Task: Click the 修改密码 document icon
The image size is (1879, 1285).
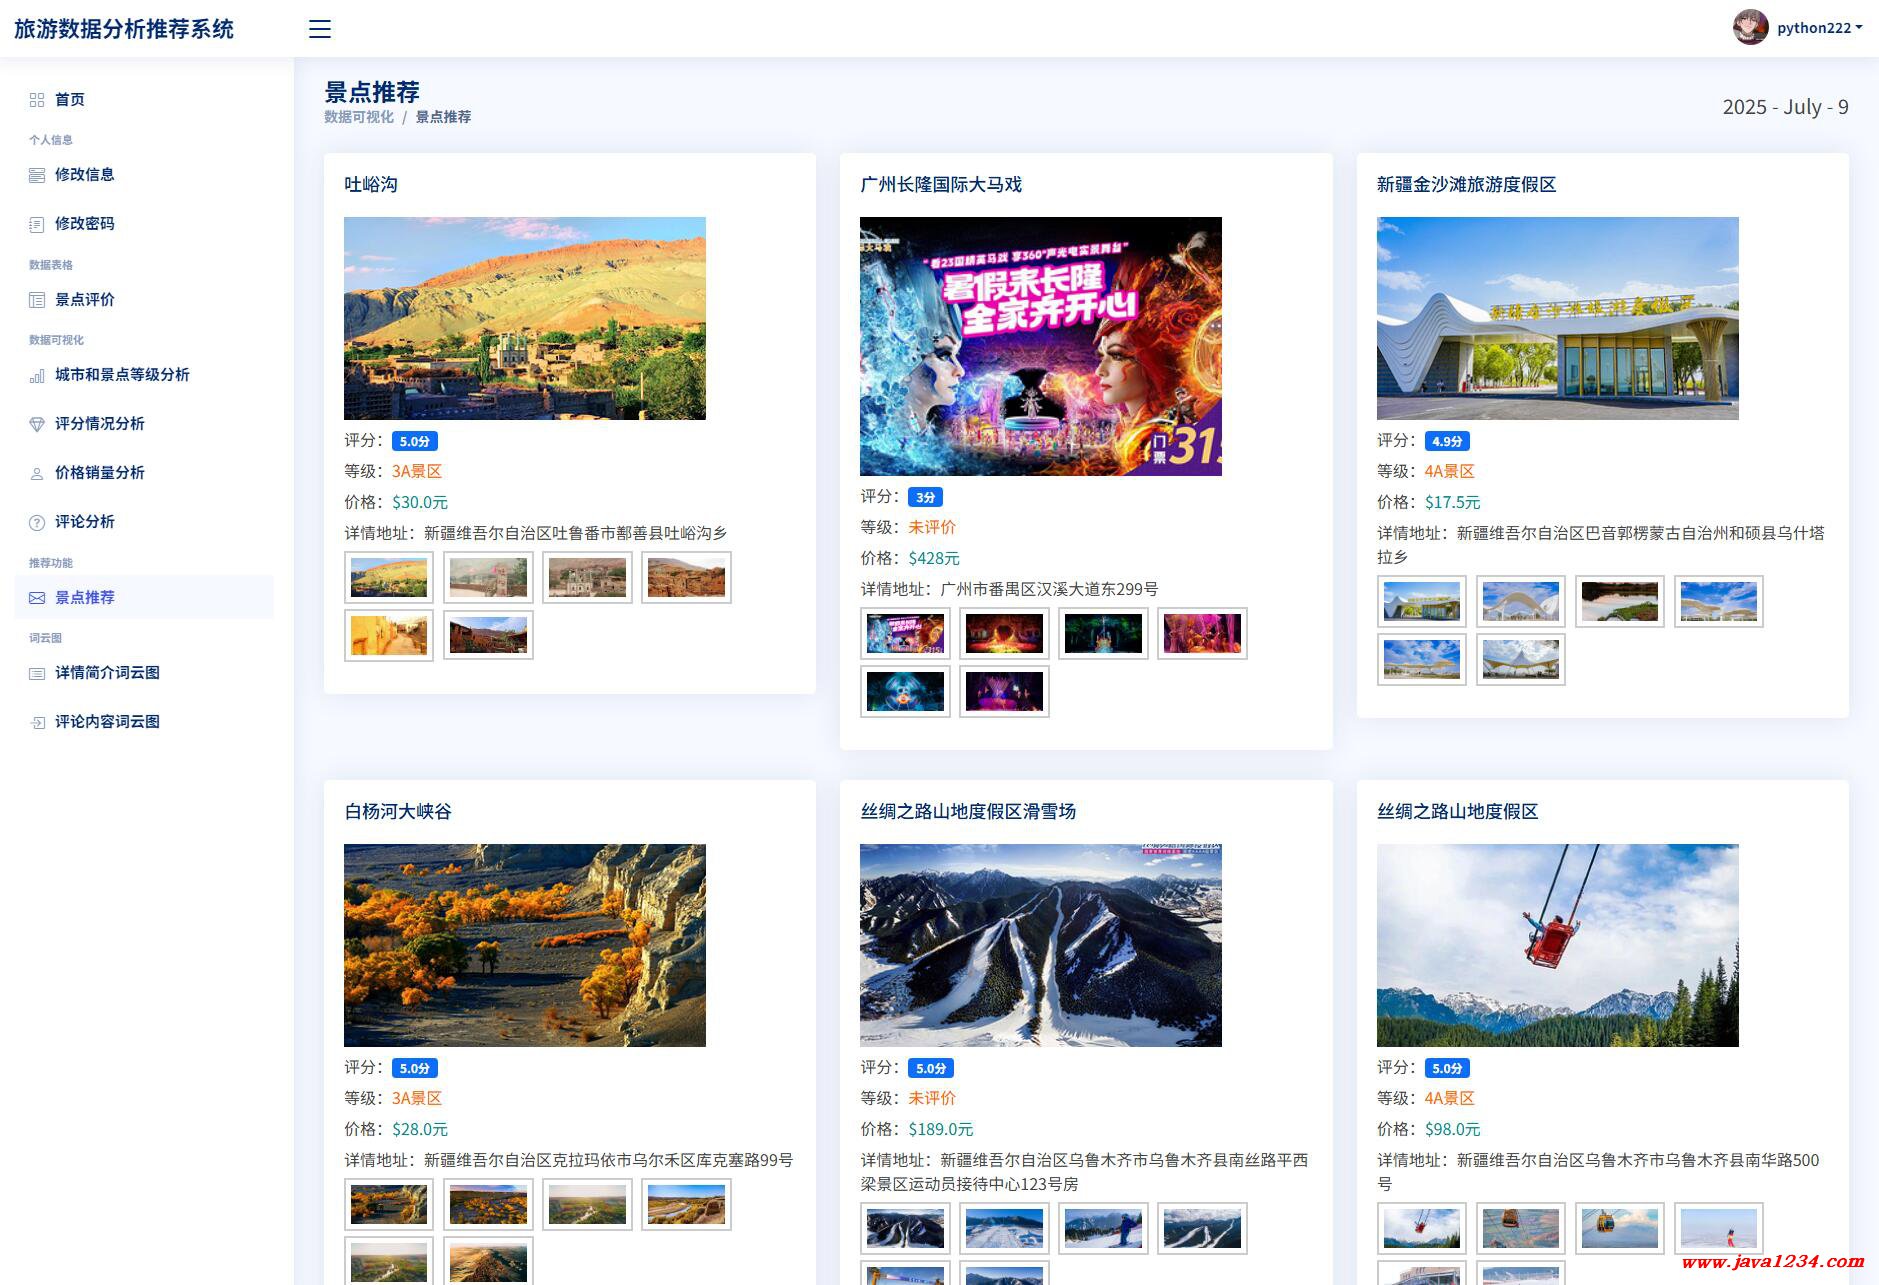Action: tap(37, 224)
